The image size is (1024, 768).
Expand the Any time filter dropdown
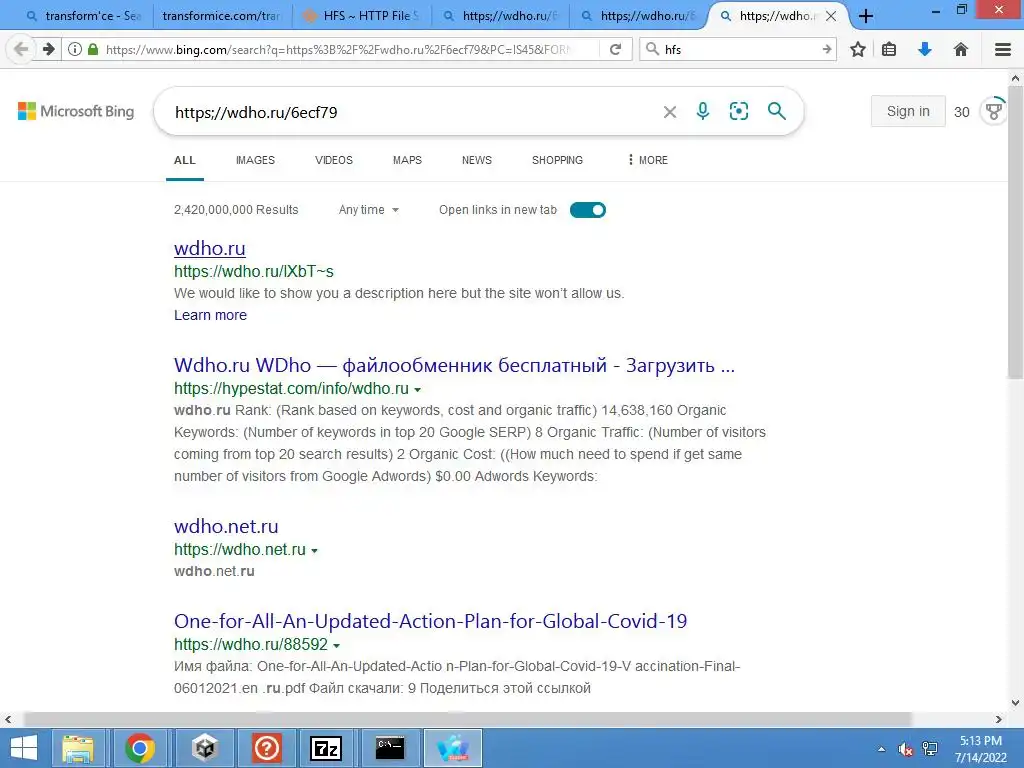pyautogui.click(x=369, y=210)
